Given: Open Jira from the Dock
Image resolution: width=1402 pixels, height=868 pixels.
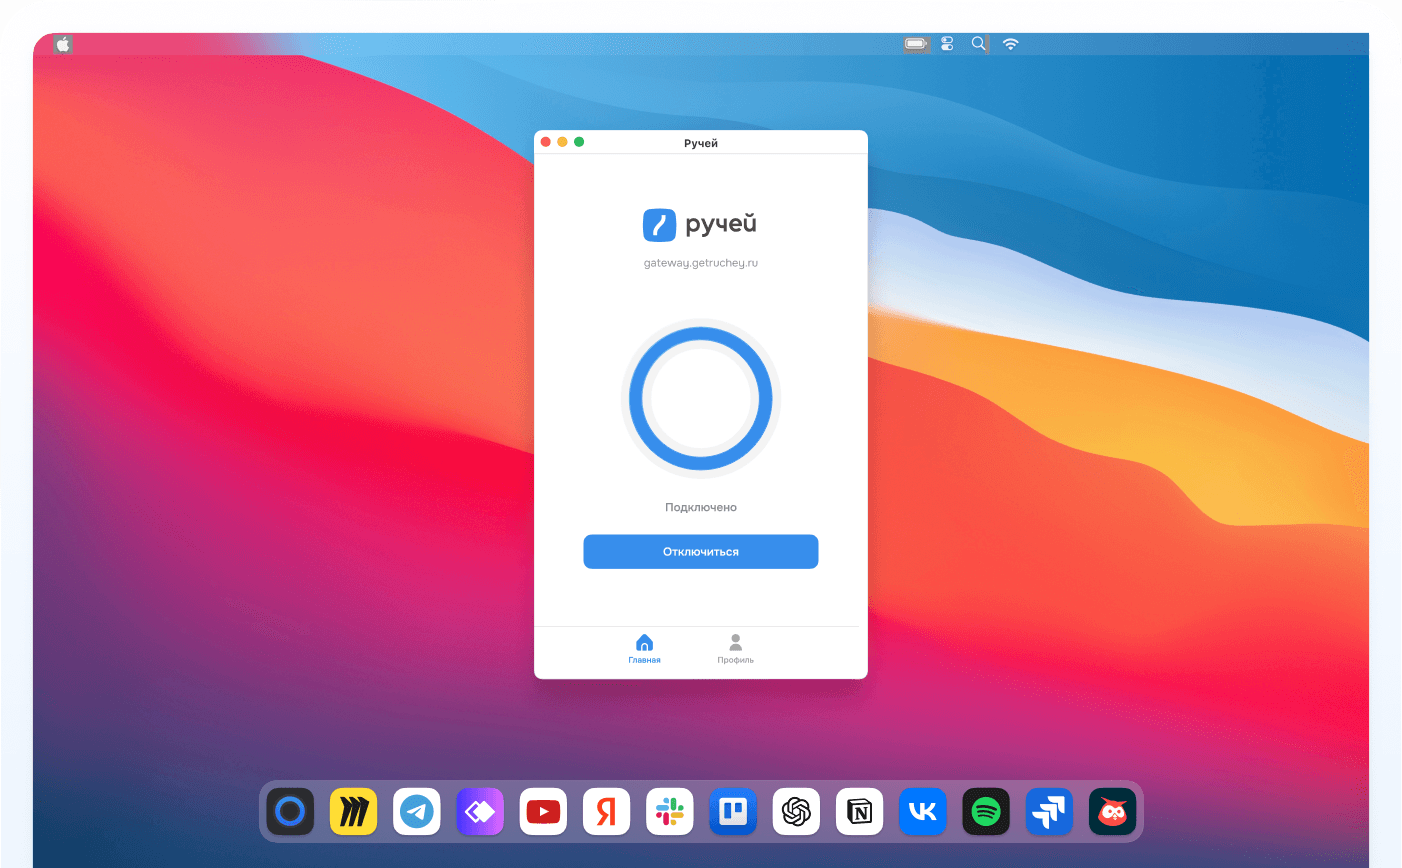Looking at the screenshot, I should click(1049, 811).
